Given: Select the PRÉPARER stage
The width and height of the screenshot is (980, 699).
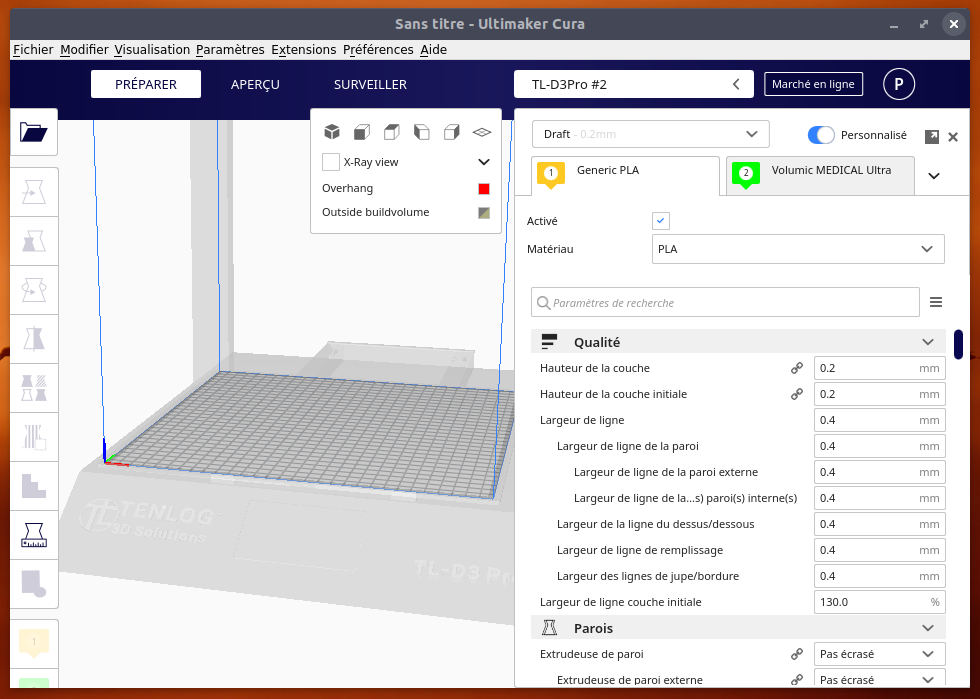Looking at the screenshot, I should 146,84.
